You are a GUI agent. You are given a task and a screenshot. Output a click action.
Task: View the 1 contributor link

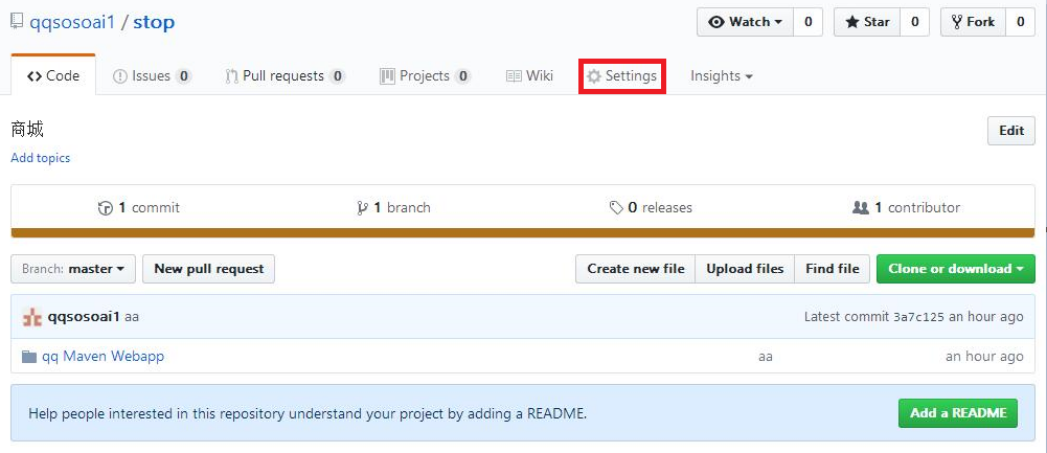906,208
